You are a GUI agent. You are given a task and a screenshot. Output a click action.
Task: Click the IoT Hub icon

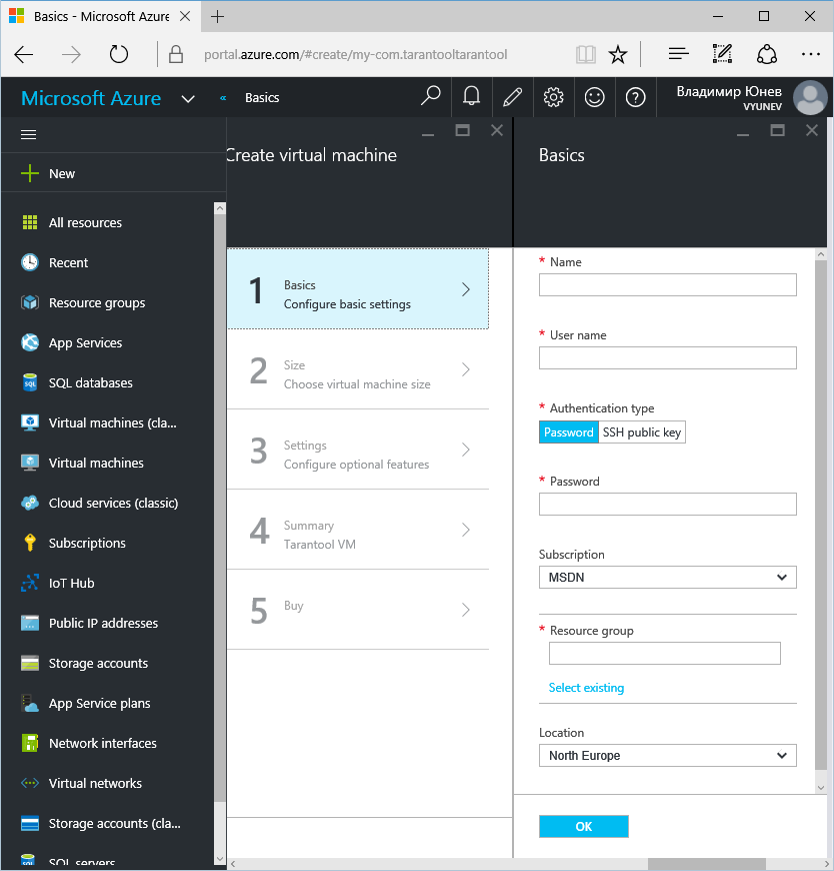pyautogui.click(x=29, y=583)
